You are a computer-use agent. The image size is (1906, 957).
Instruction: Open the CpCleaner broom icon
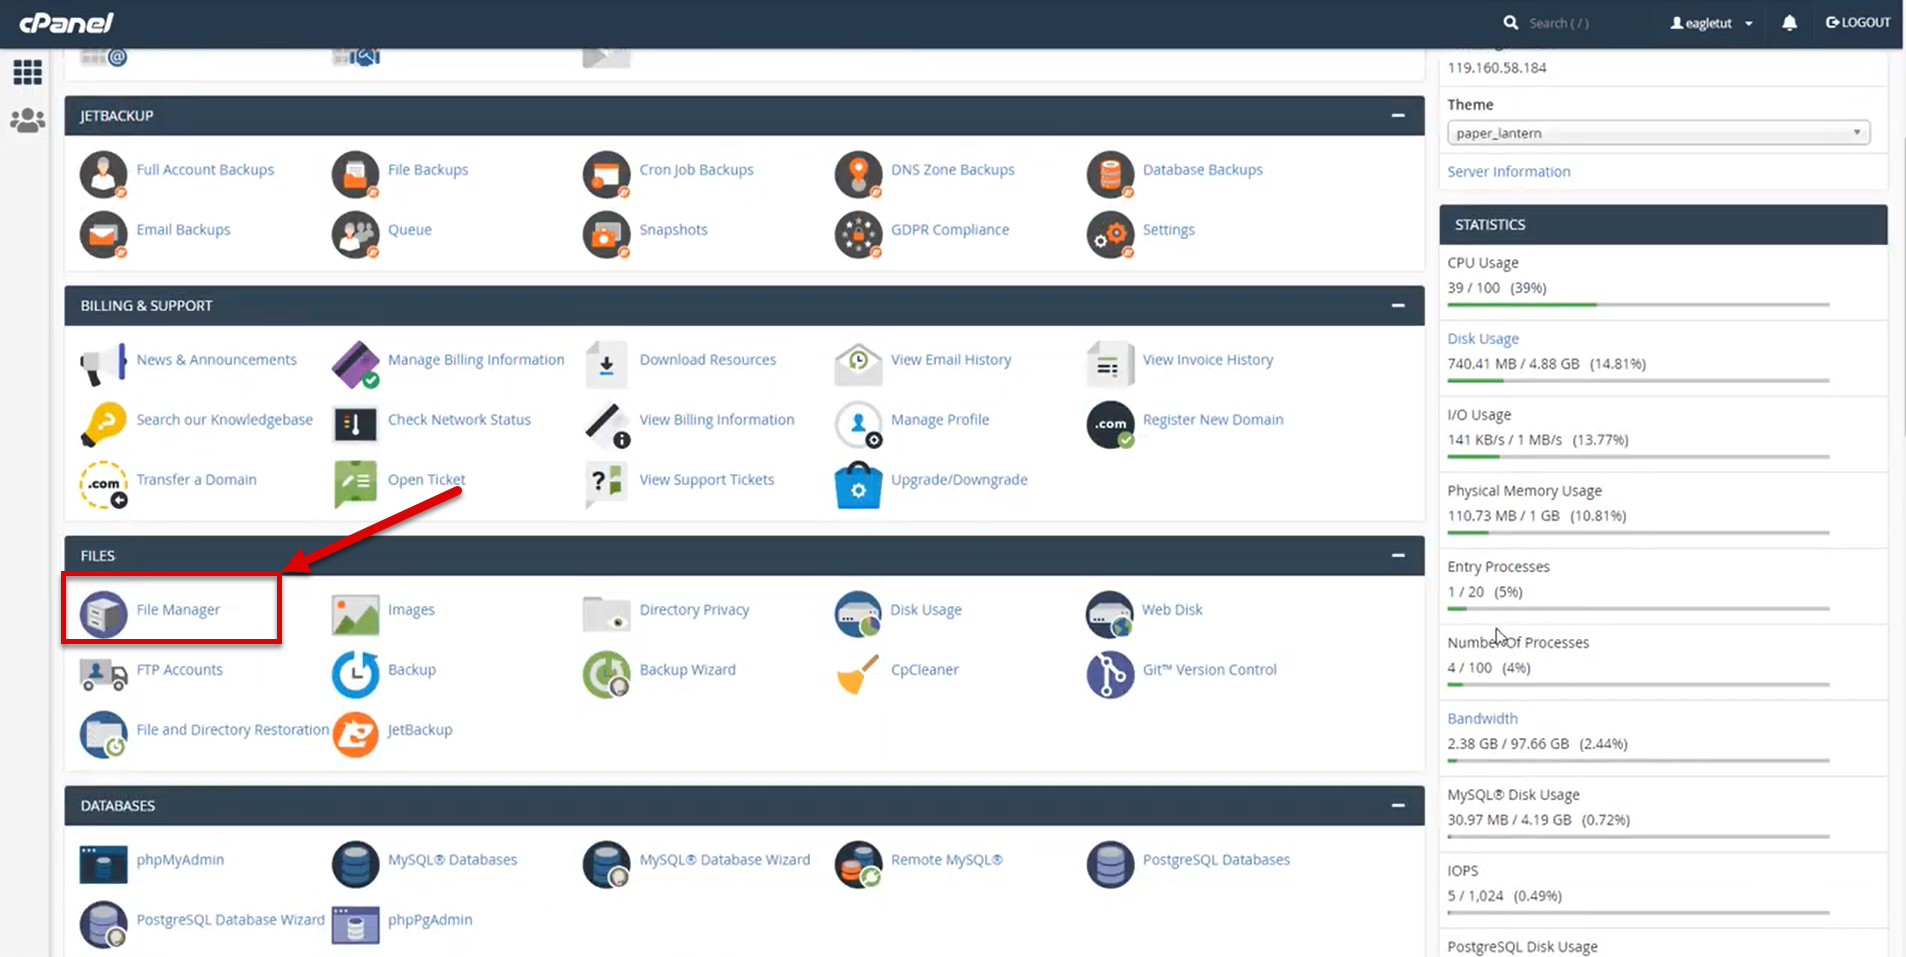pyautogui.click(x=858, y=674)
